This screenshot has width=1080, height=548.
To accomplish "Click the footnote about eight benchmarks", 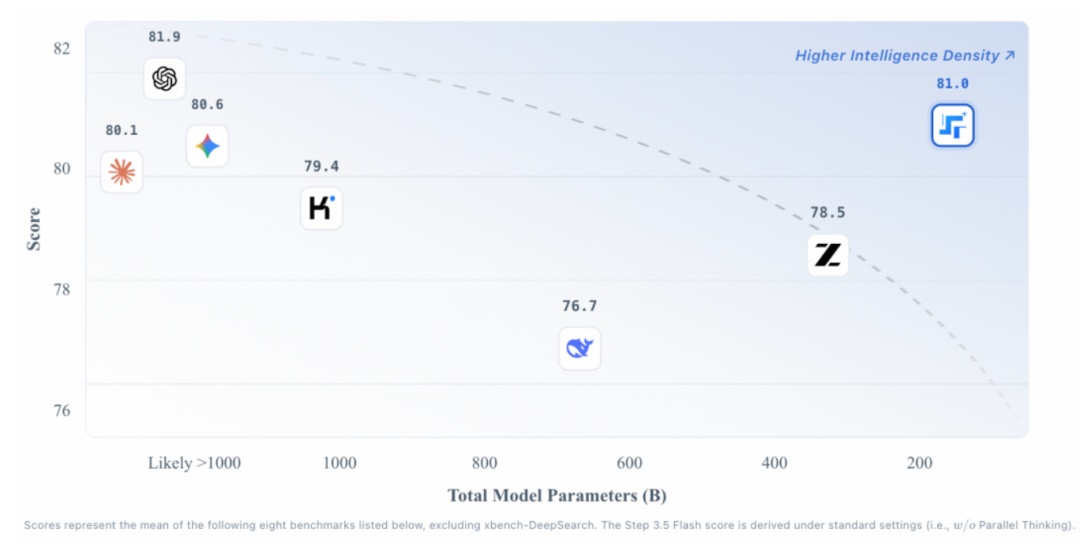I will coord(548,525).
